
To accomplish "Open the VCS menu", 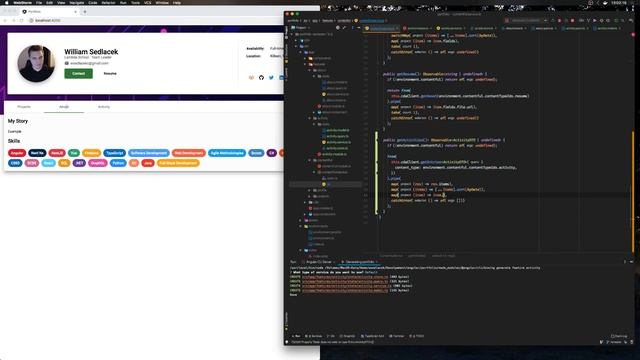I will (x=147, y=2).
